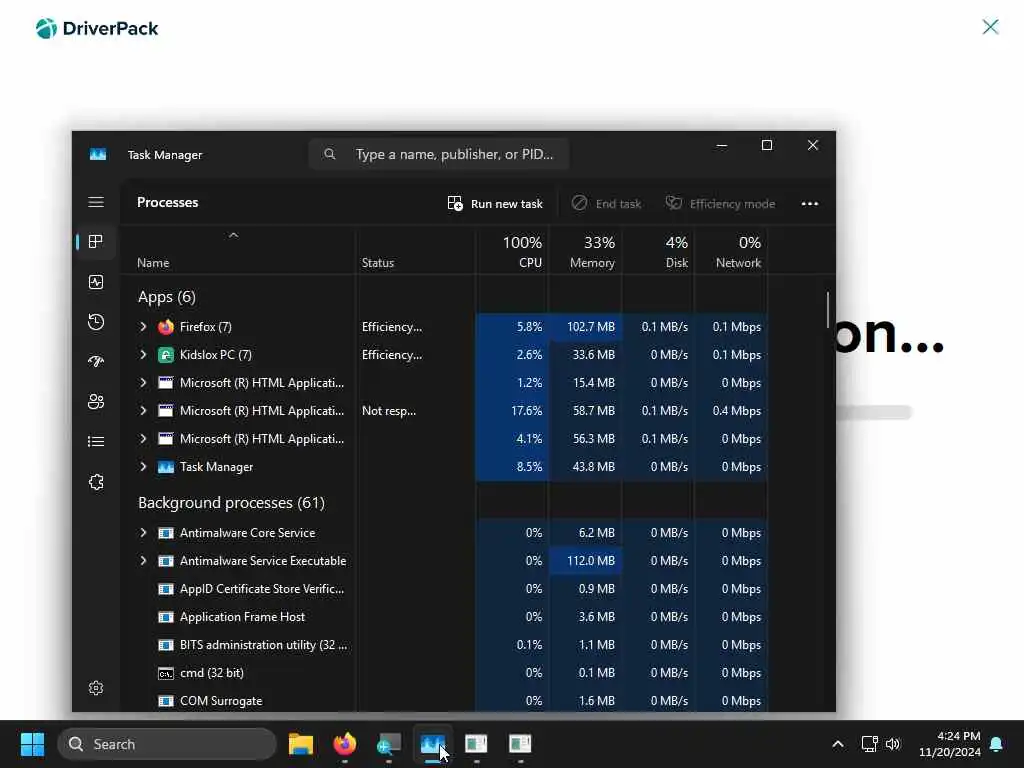Viewport: 1024px width, 768px height.
Task: Open the Performance sidebar icon
Action: point(96,282)
